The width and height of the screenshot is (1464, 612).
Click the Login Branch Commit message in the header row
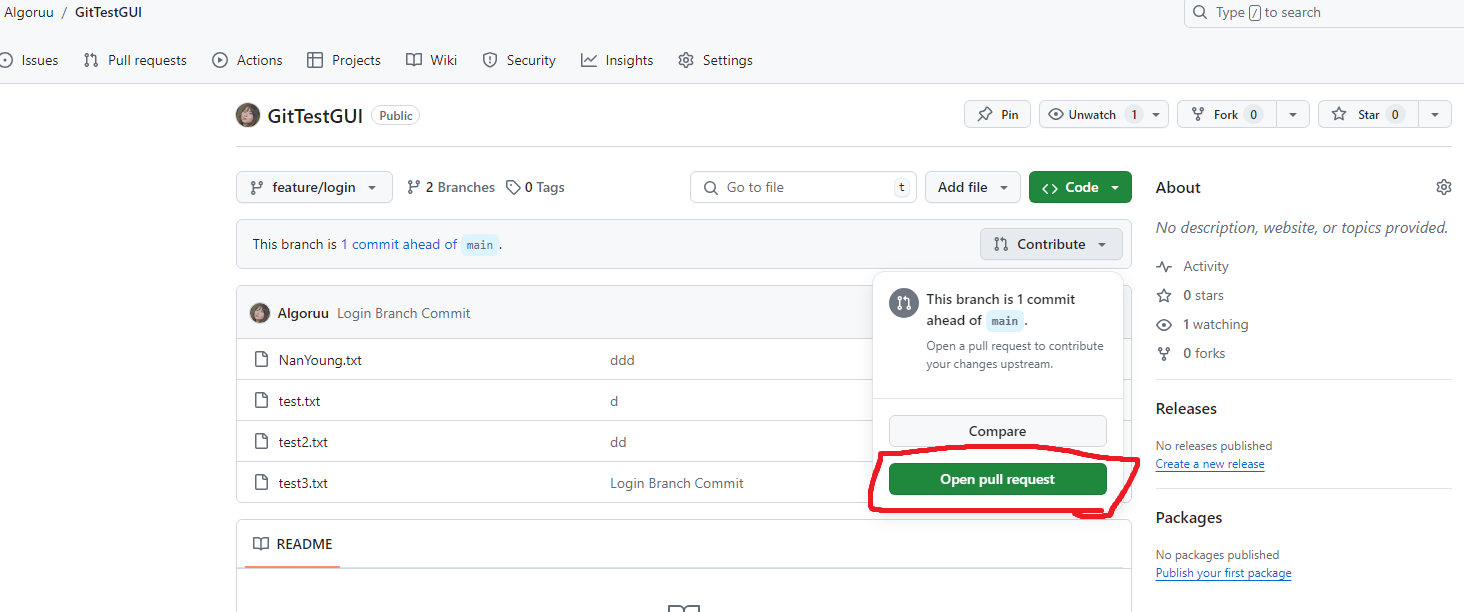(403, 313)
